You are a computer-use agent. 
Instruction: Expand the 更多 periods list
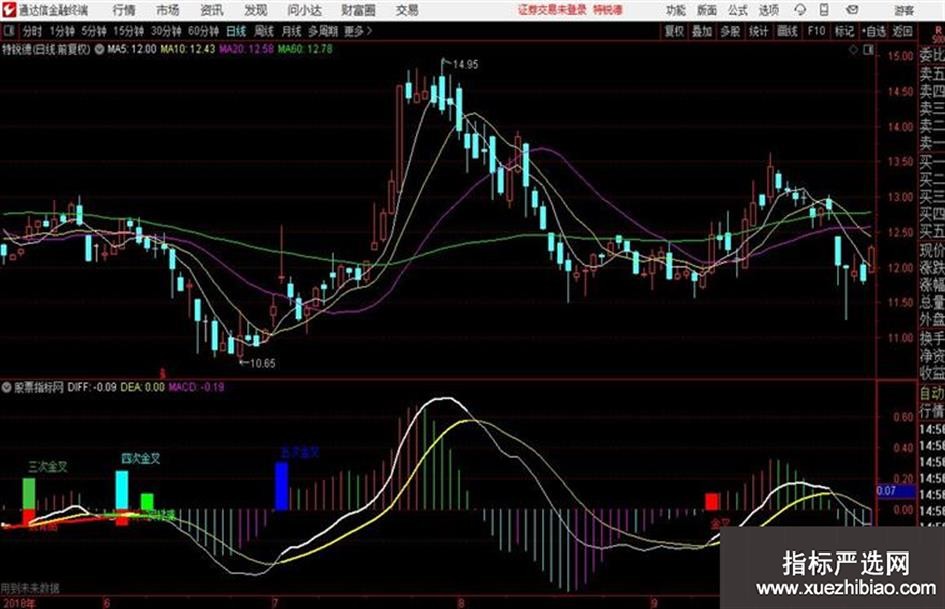358,31
